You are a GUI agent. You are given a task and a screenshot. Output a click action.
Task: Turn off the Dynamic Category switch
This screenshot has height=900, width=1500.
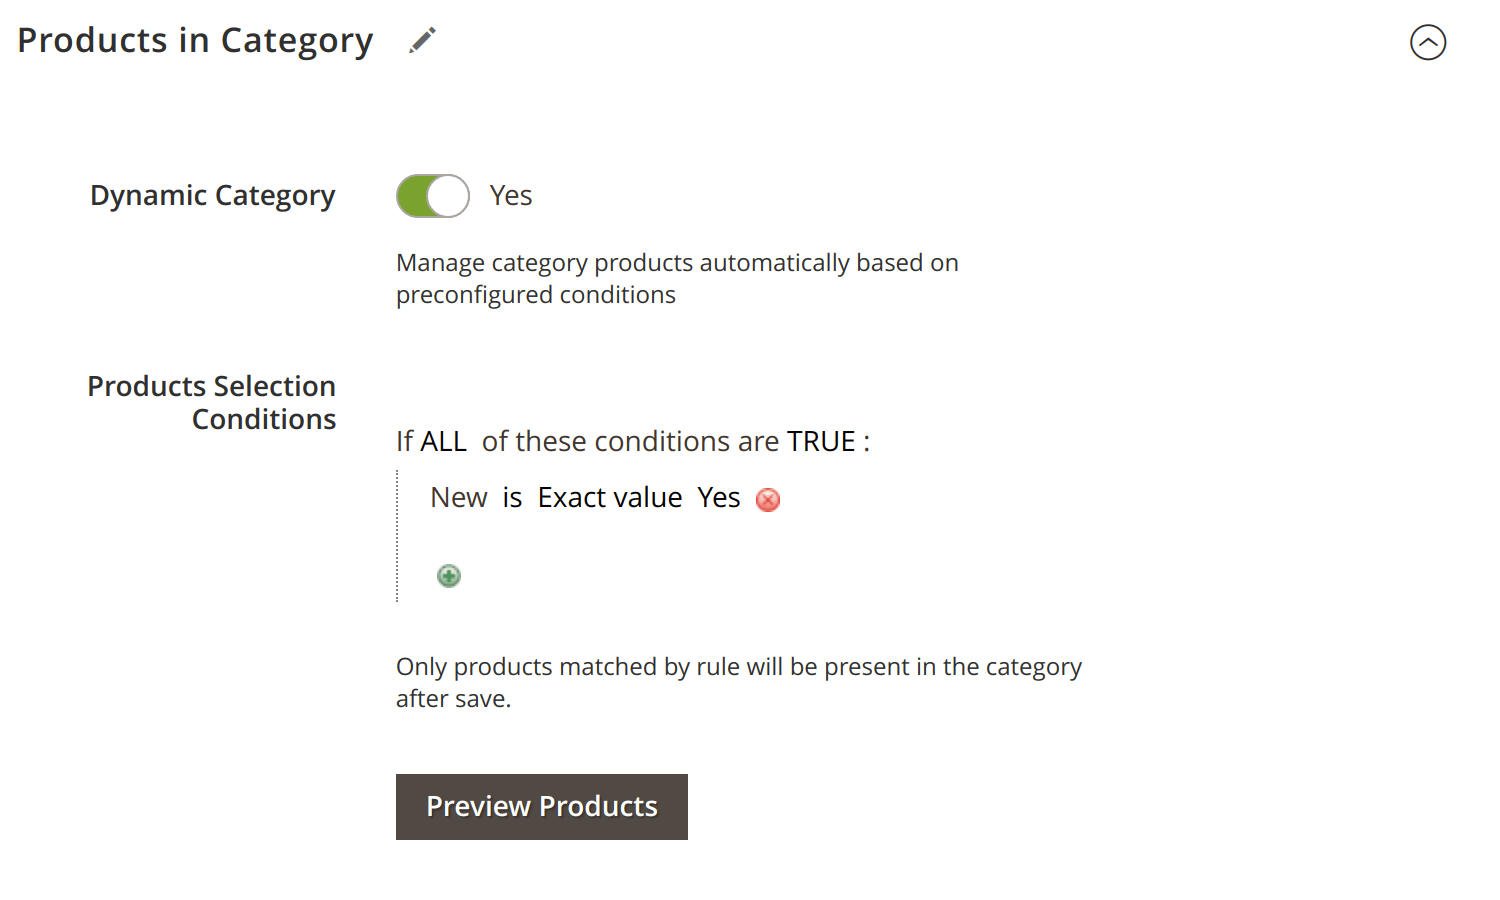click(433, 196)
